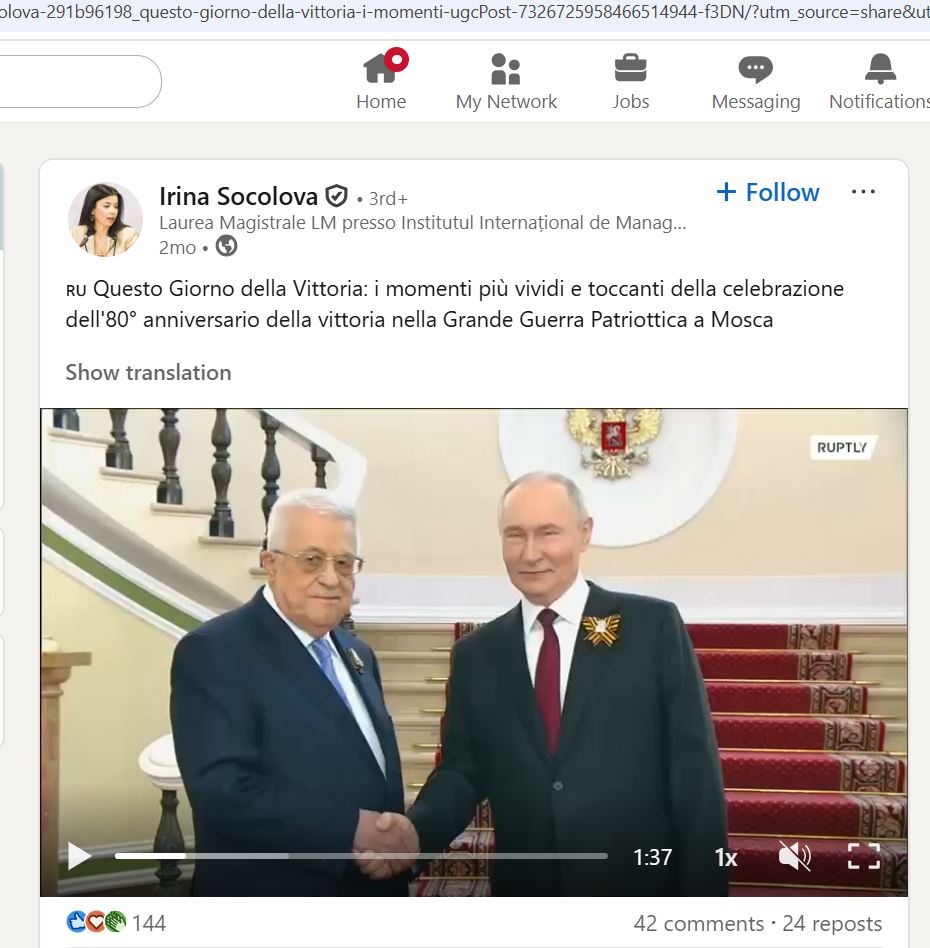The image size is (930, 948).
Task: Toggle fullscreen video mode
Action: point(863,855)
